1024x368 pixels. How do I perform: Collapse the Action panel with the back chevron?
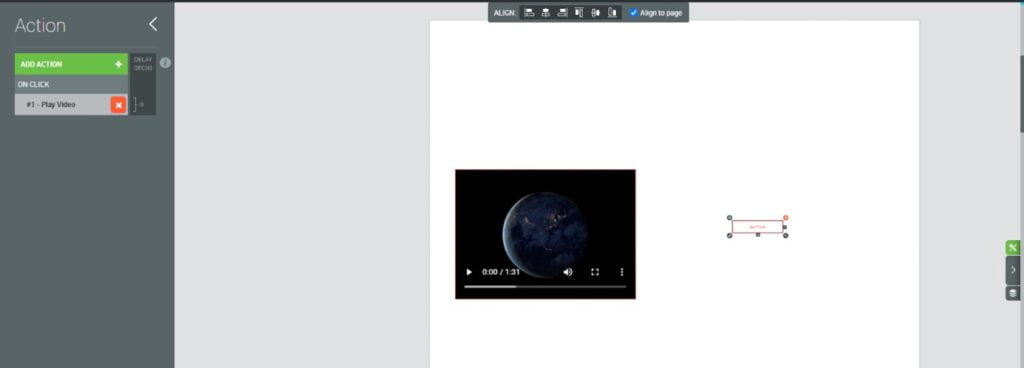point(153,25)
